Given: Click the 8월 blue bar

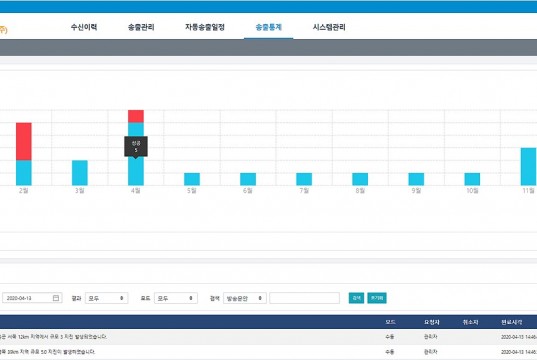Looking at the screenshot, I should (360, 179).
